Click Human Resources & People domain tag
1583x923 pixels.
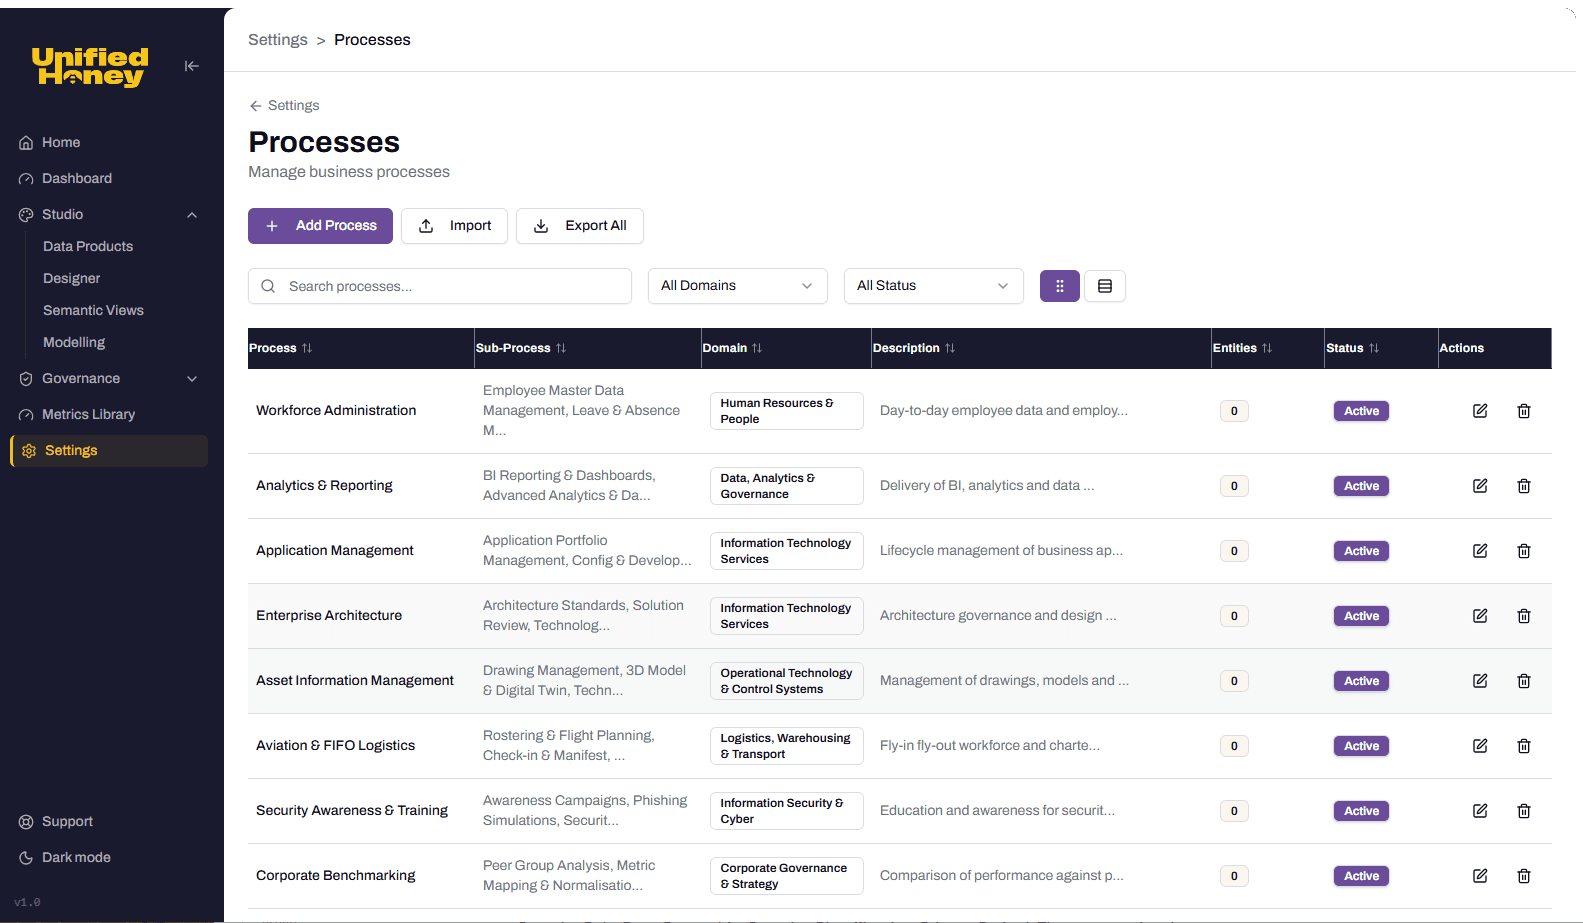tap(787, 411)
